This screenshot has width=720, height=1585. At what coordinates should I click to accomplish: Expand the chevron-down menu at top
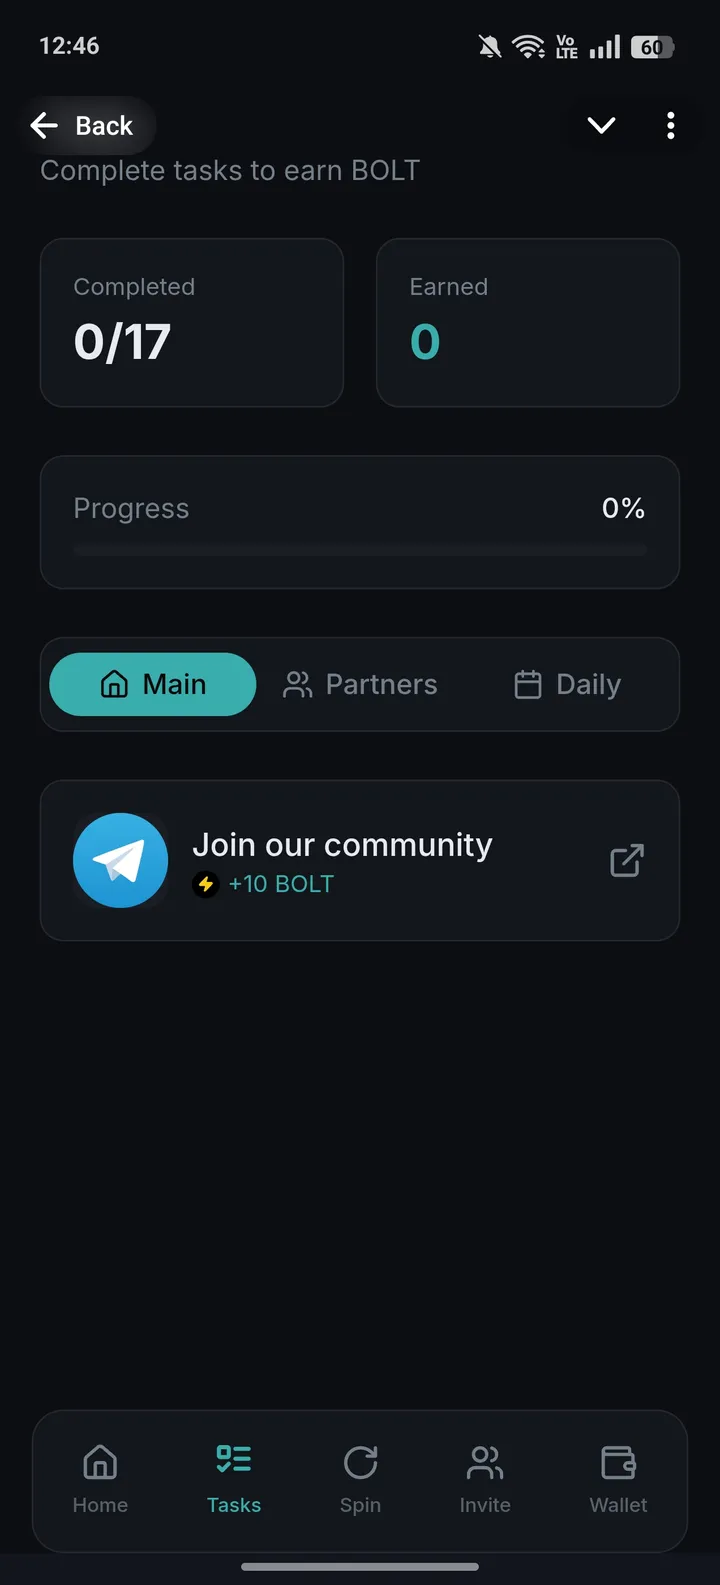(x=601, y=125)
